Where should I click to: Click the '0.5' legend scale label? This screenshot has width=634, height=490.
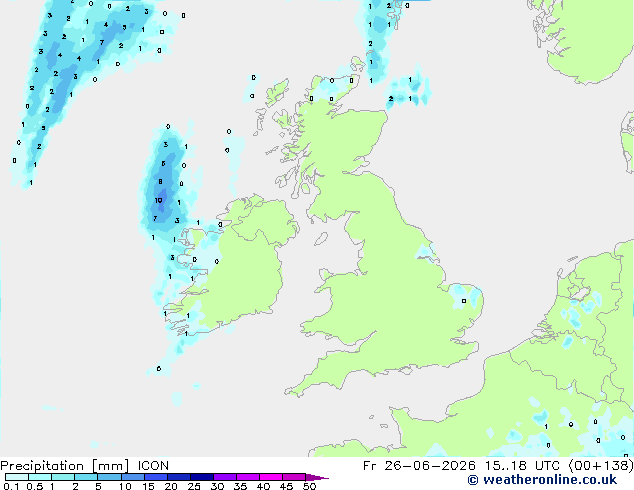point(34,486)
